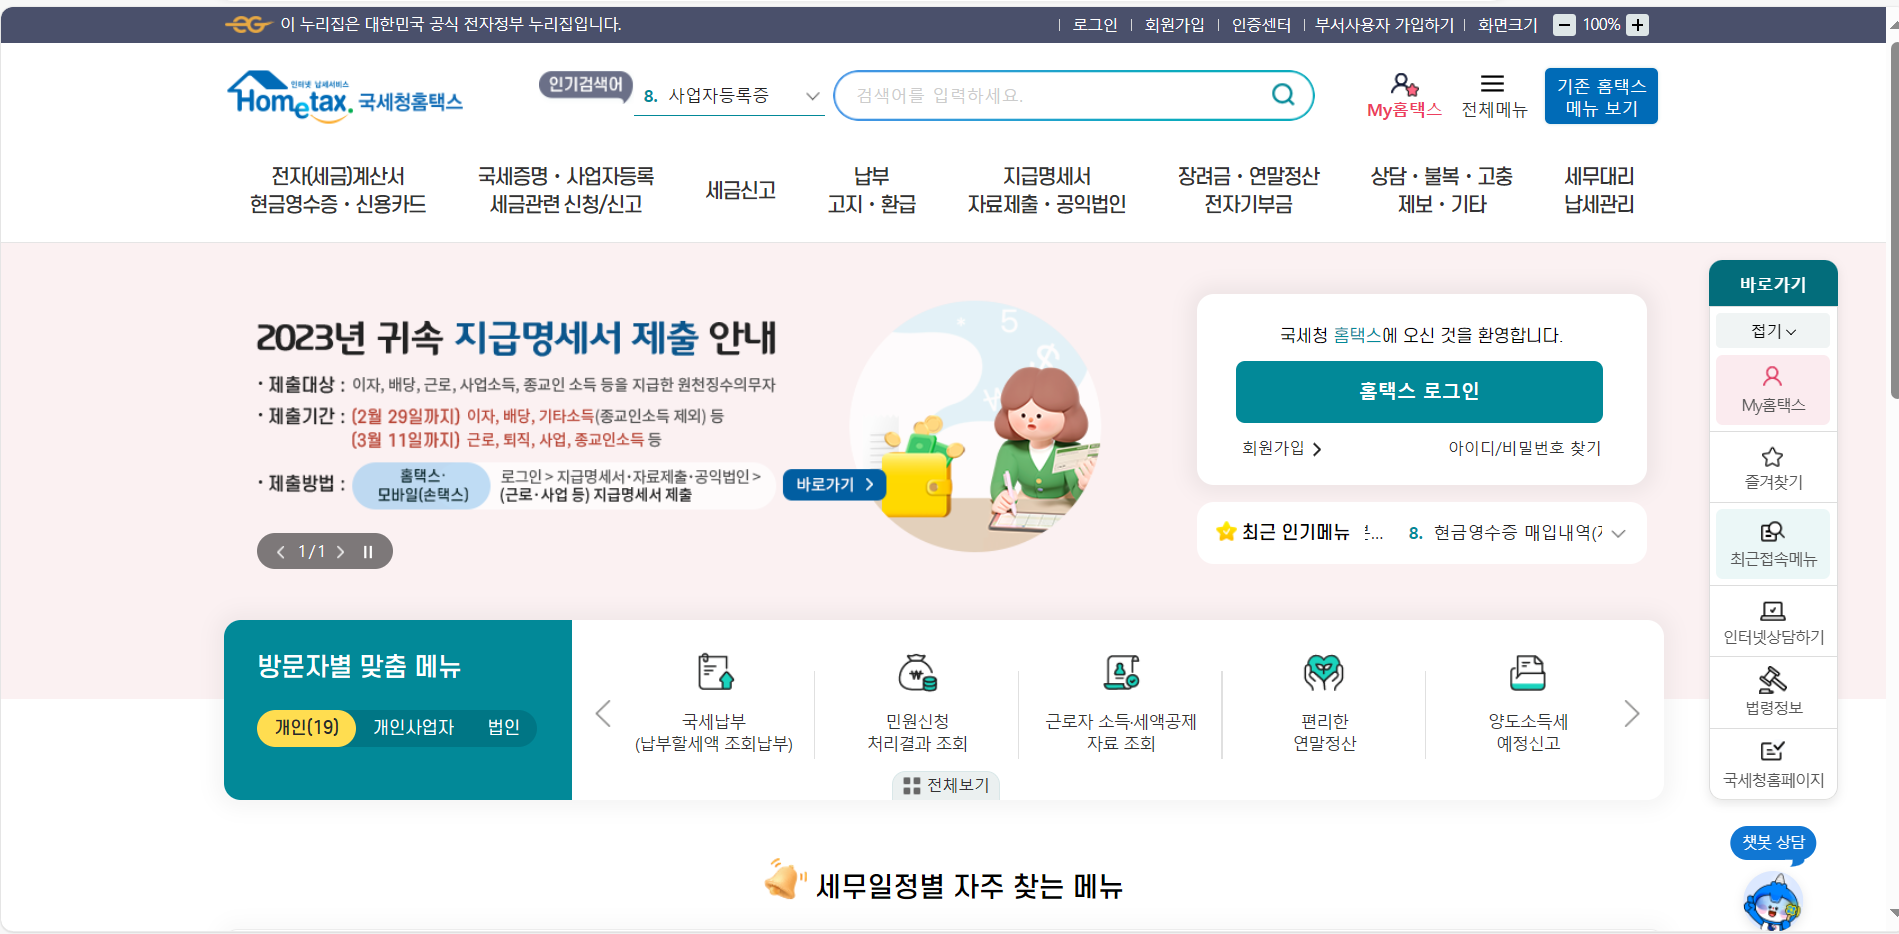Image resolution: width=1899 pixels, height=934 pixels.
Task: Open 국세청홈페이지 in sidebar
Action: coord(1773,764)
